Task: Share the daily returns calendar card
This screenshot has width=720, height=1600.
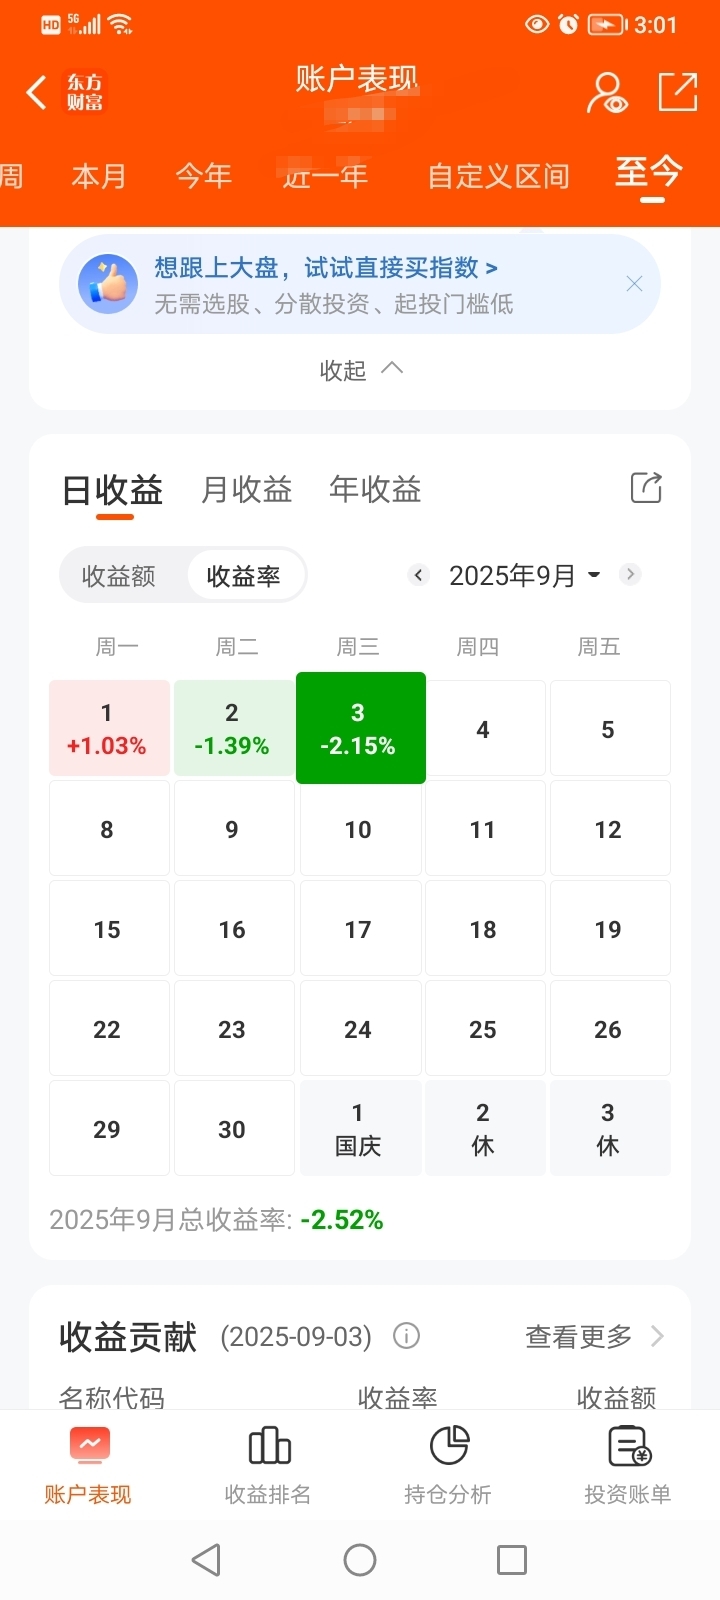Action: [x=646, y=488]
